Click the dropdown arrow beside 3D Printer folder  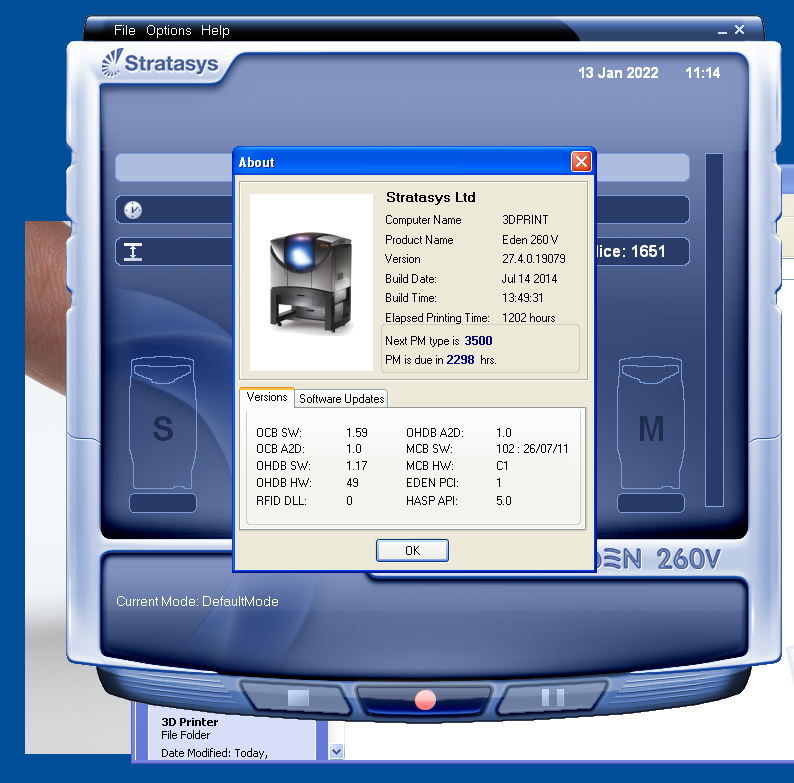click(x=336, y=752)
